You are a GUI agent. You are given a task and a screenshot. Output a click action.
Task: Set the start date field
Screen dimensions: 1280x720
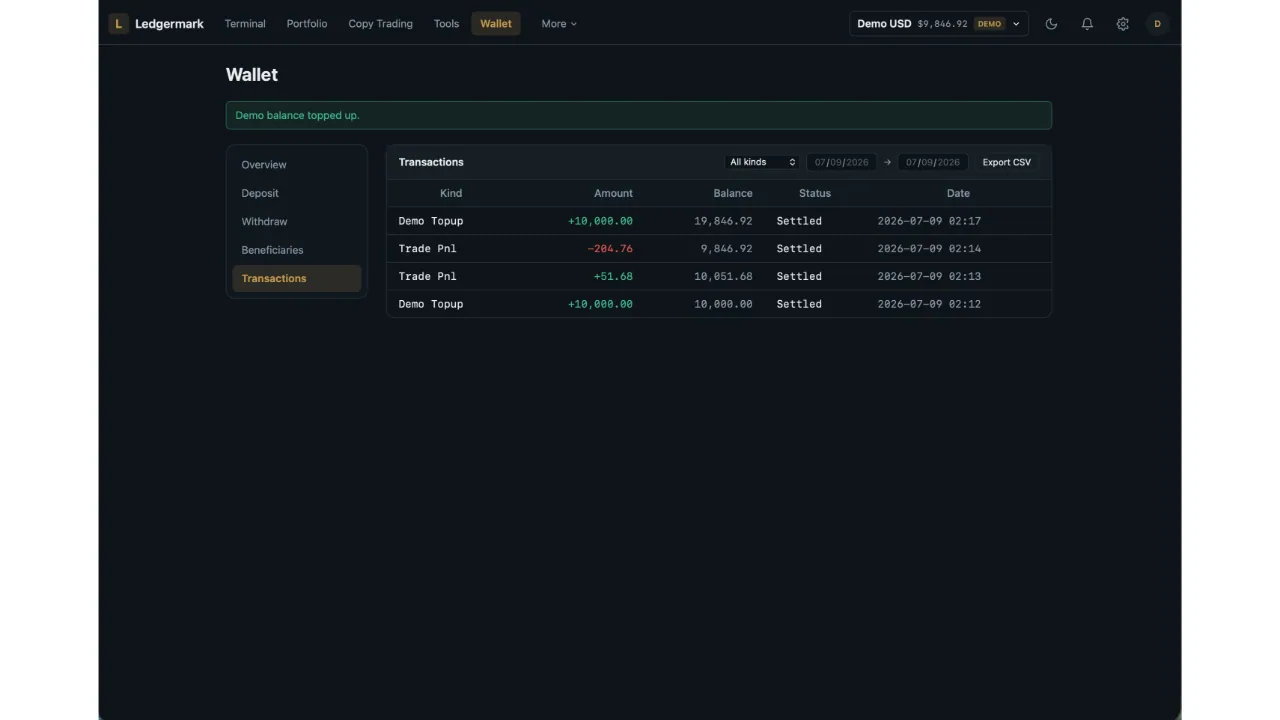tap(841, 162)
